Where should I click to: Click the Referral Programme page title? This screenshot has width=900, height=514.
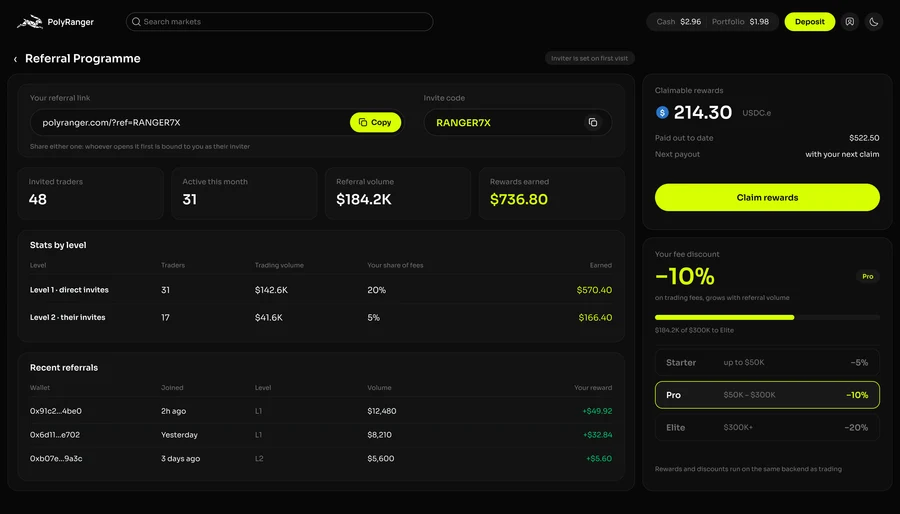point(83,59)
